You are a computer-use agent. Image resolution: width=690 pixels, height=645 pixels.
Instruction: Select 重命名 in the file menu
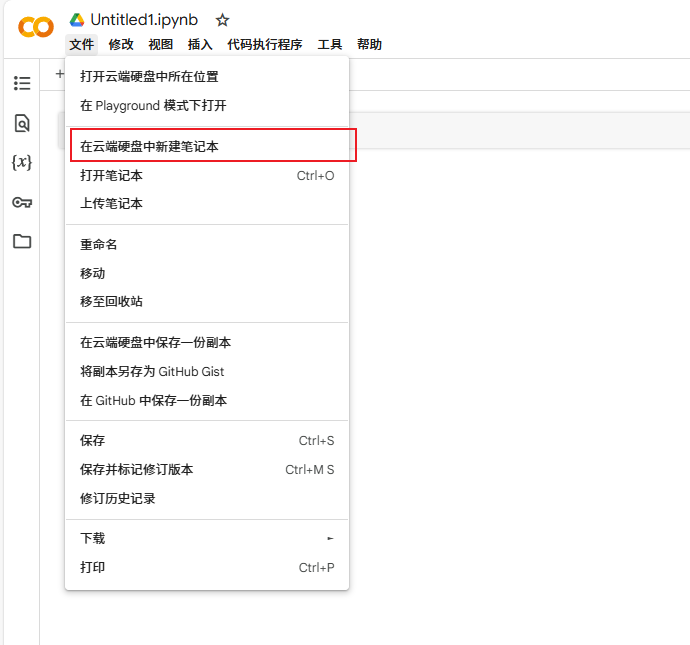click(x=207, y=245)
